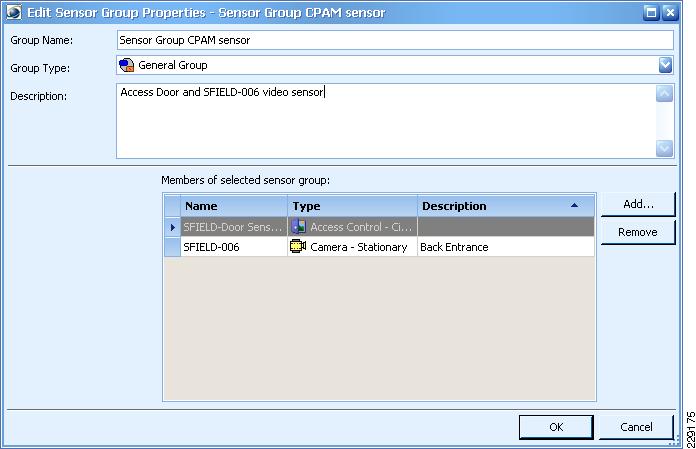
Task: Click the camera icon in SFIELD-006 row
Action: pyautogui.click(x=298, y=246)
